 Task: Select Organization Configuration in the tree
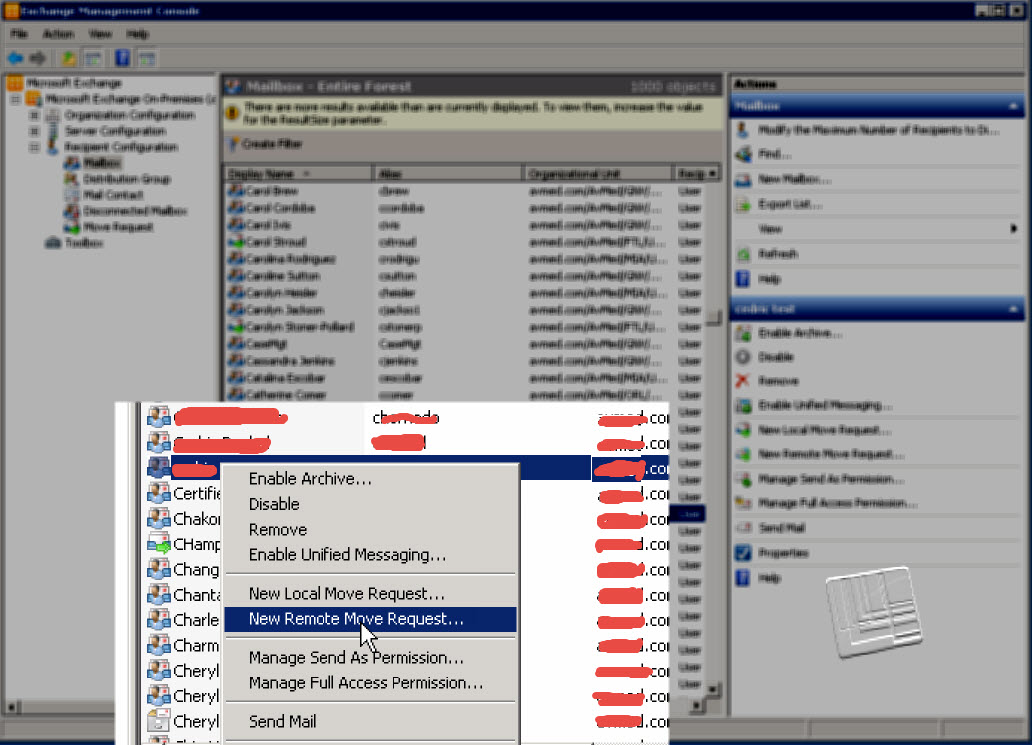point(130,115)
